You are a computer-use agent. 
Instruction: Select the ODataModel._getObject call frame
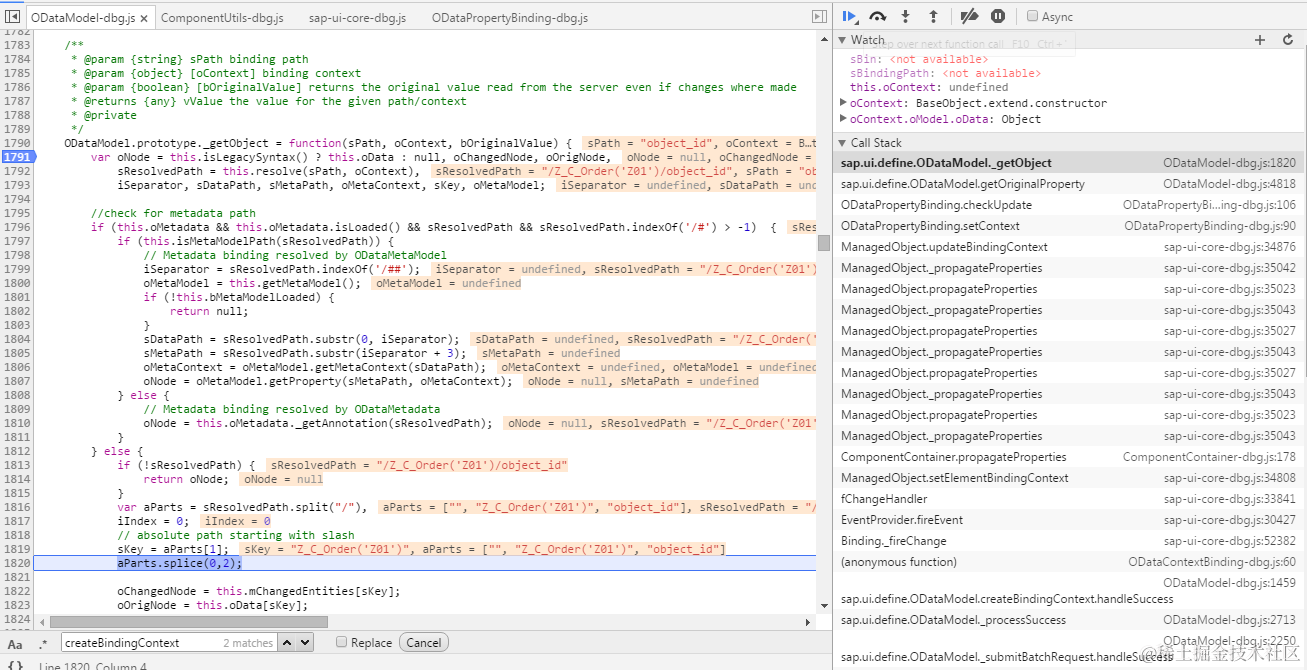1069,163
